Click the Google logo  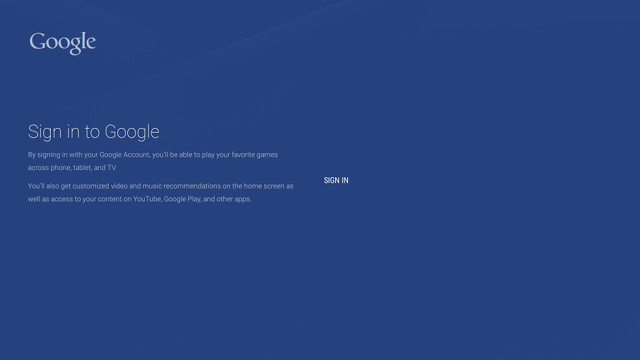coord(62,43)
